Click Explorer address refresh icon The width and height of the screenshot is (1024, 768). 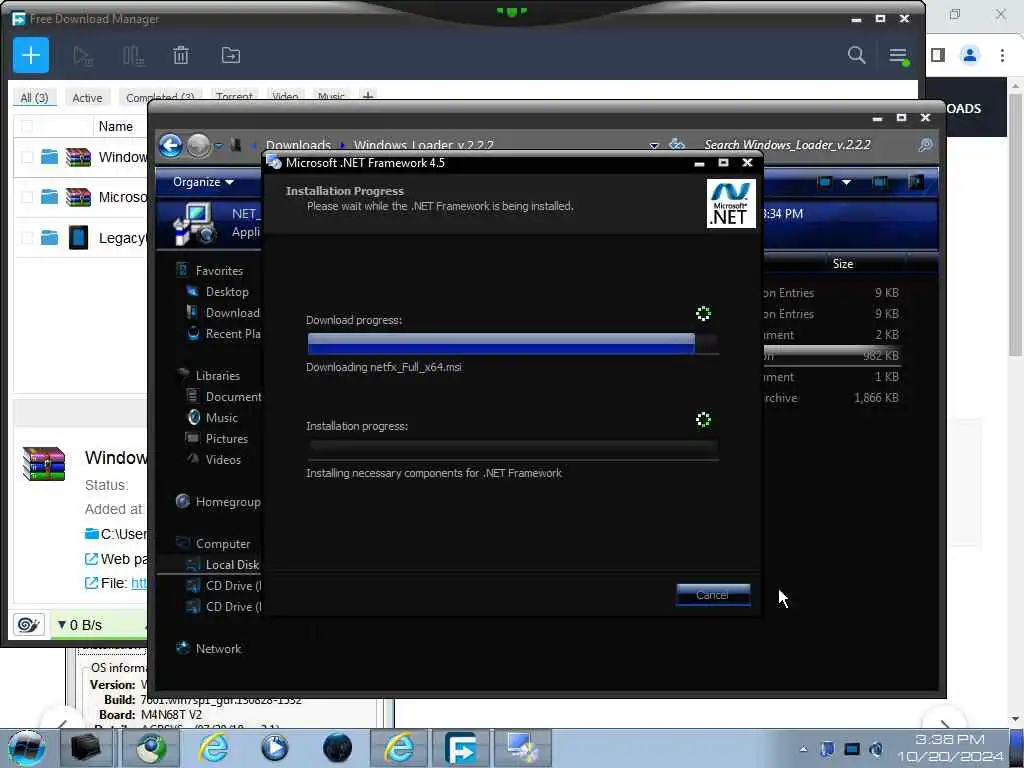(x=677, y=144)
